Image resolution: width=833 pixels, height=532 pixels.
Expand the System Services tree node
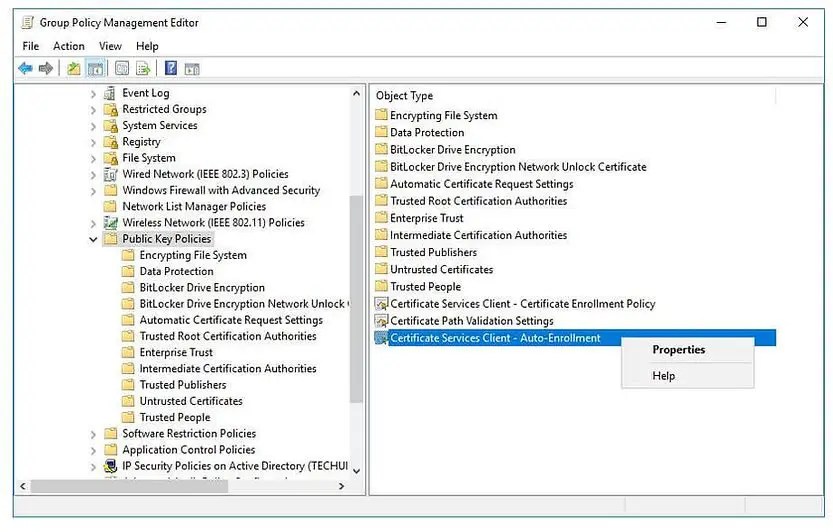coord(93,126)
